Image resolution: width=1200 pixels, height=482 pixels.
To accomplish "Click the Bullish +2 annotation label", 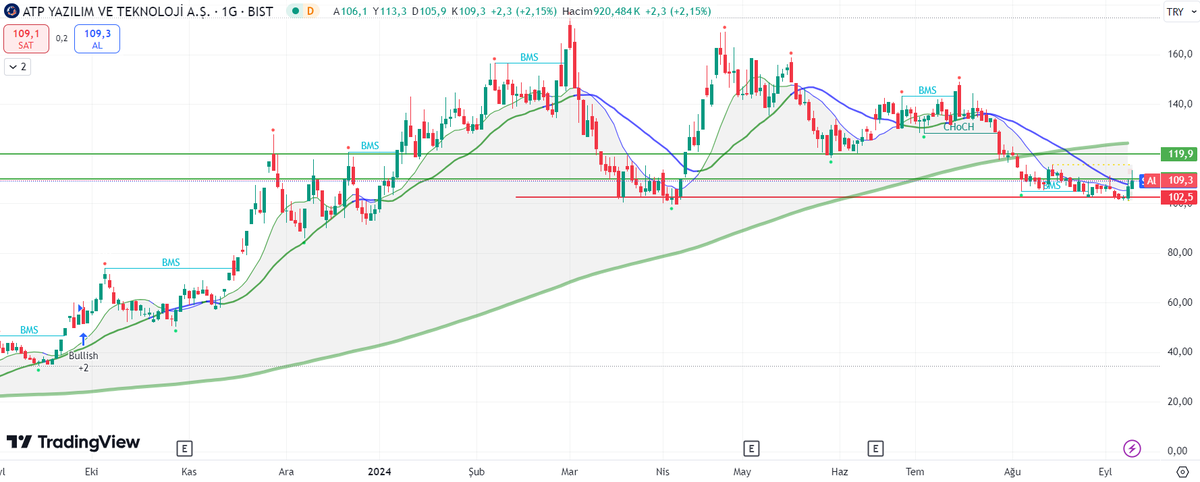I will [83, 361].
